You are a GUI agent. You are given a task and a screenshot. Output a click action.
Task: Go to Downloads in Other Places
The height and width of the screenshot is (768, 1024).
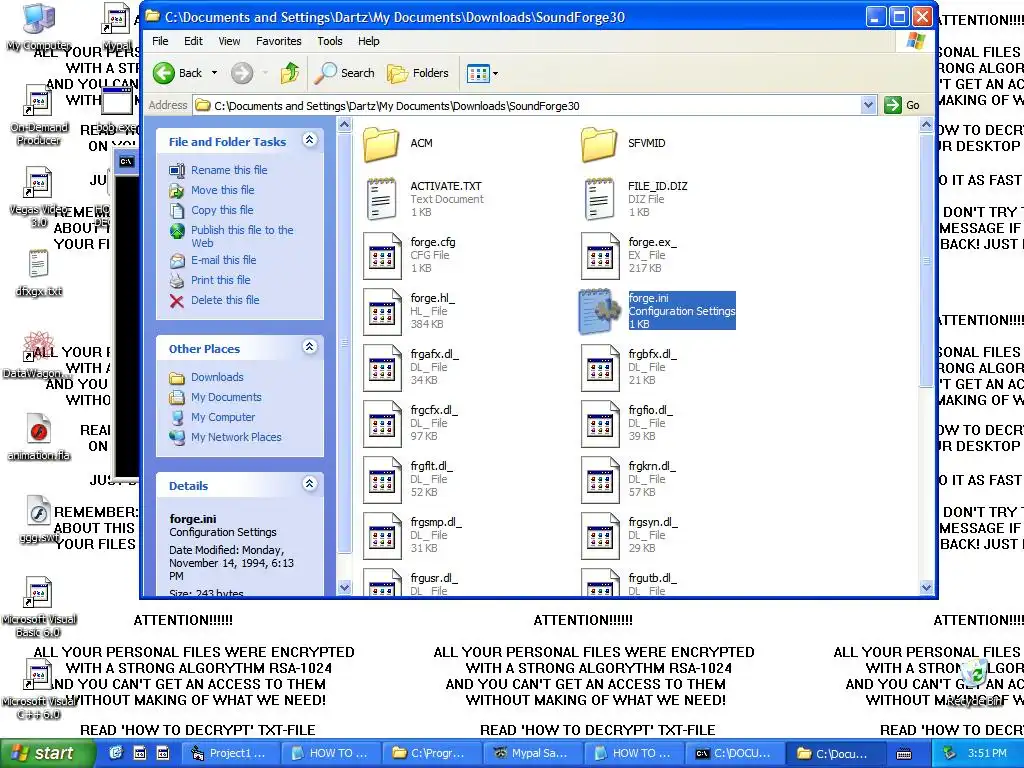(x=217, y=377)
